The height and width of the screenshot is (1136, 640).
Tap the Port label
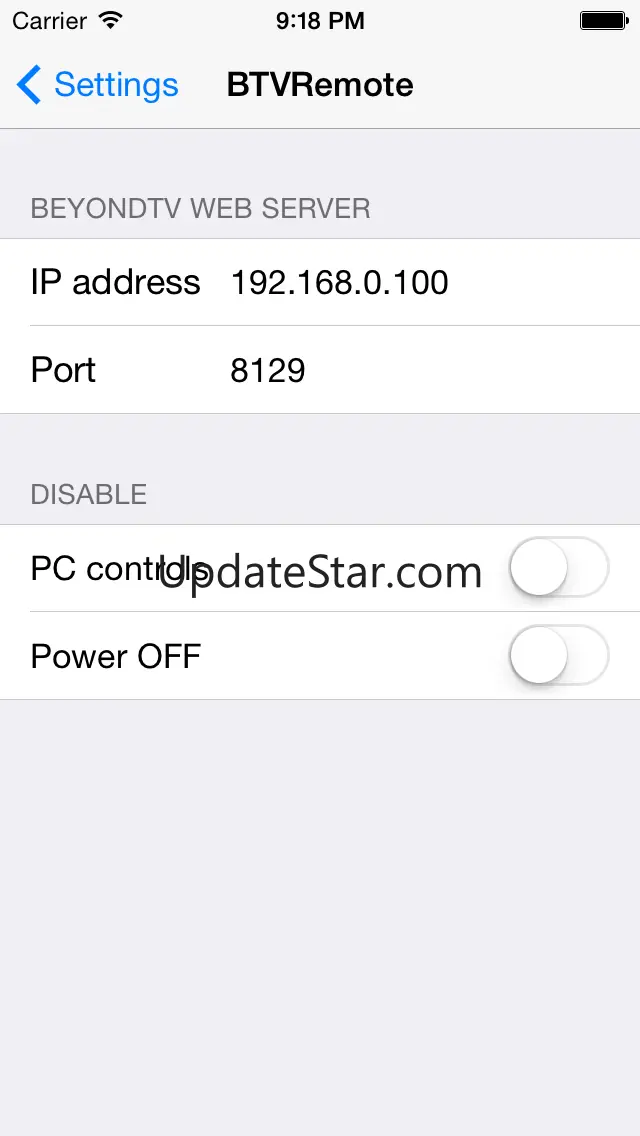click(x=63, y=370)
